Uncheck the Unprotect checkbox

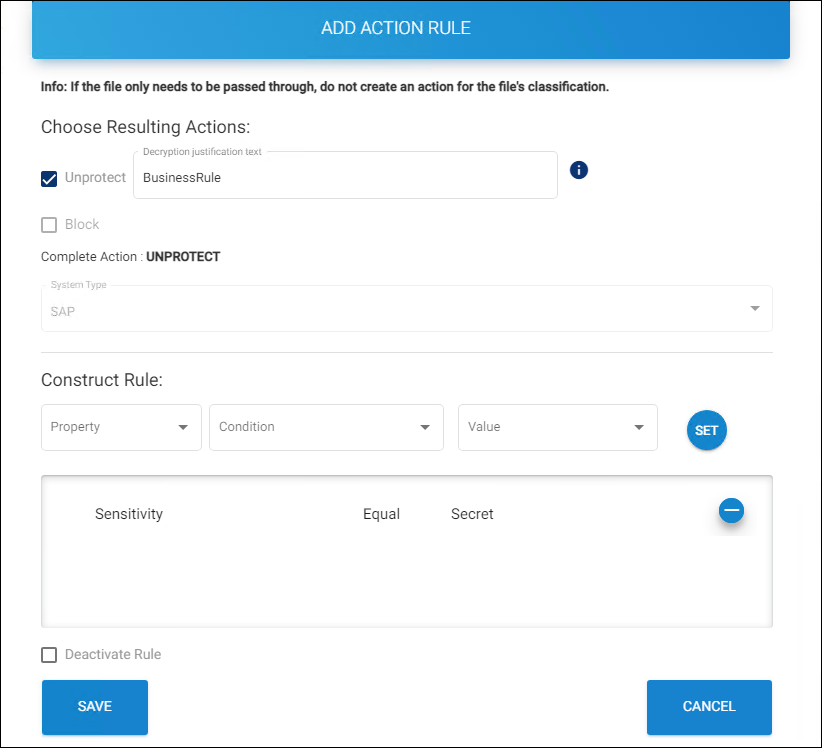49,179
